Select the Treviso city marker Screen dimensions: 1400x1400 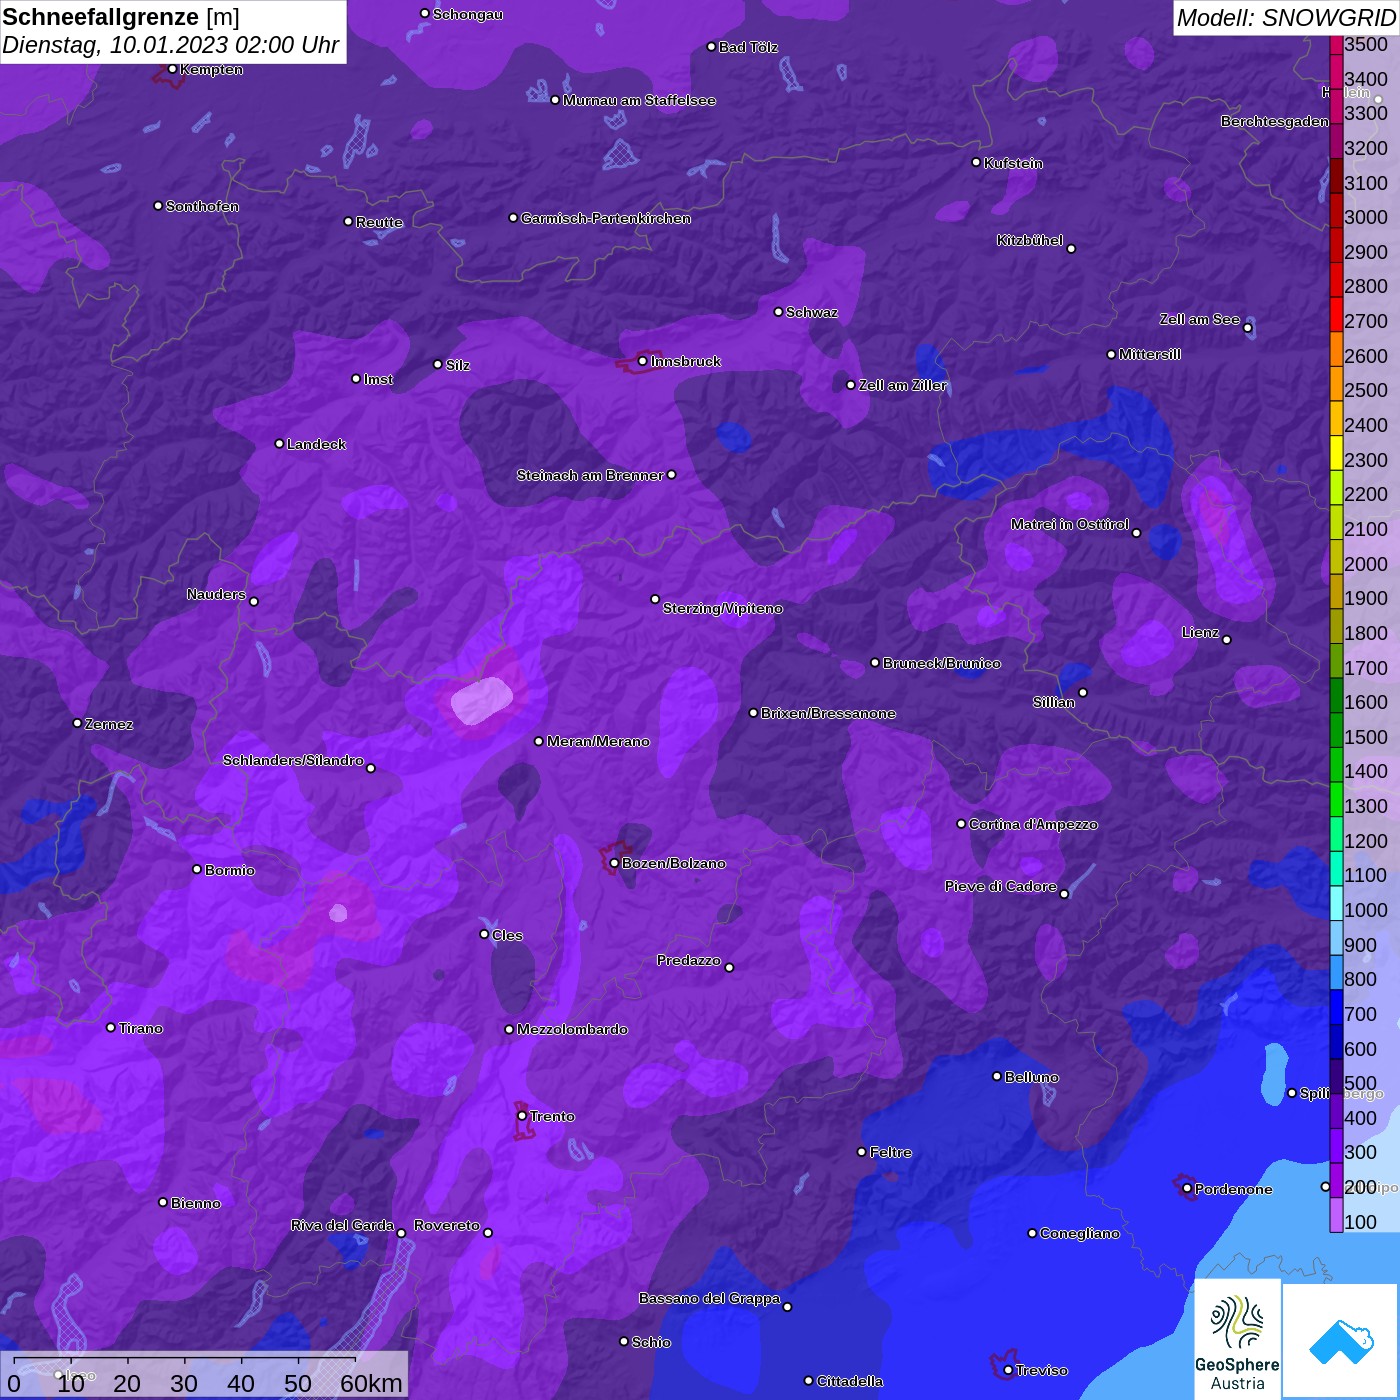(x=1008, y=1370)
